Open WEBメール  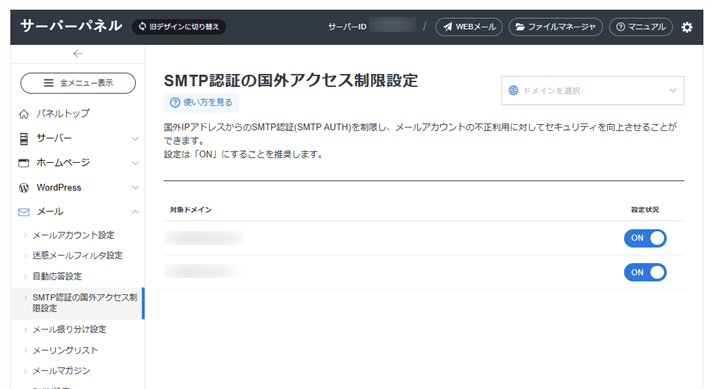pos(469,27)
